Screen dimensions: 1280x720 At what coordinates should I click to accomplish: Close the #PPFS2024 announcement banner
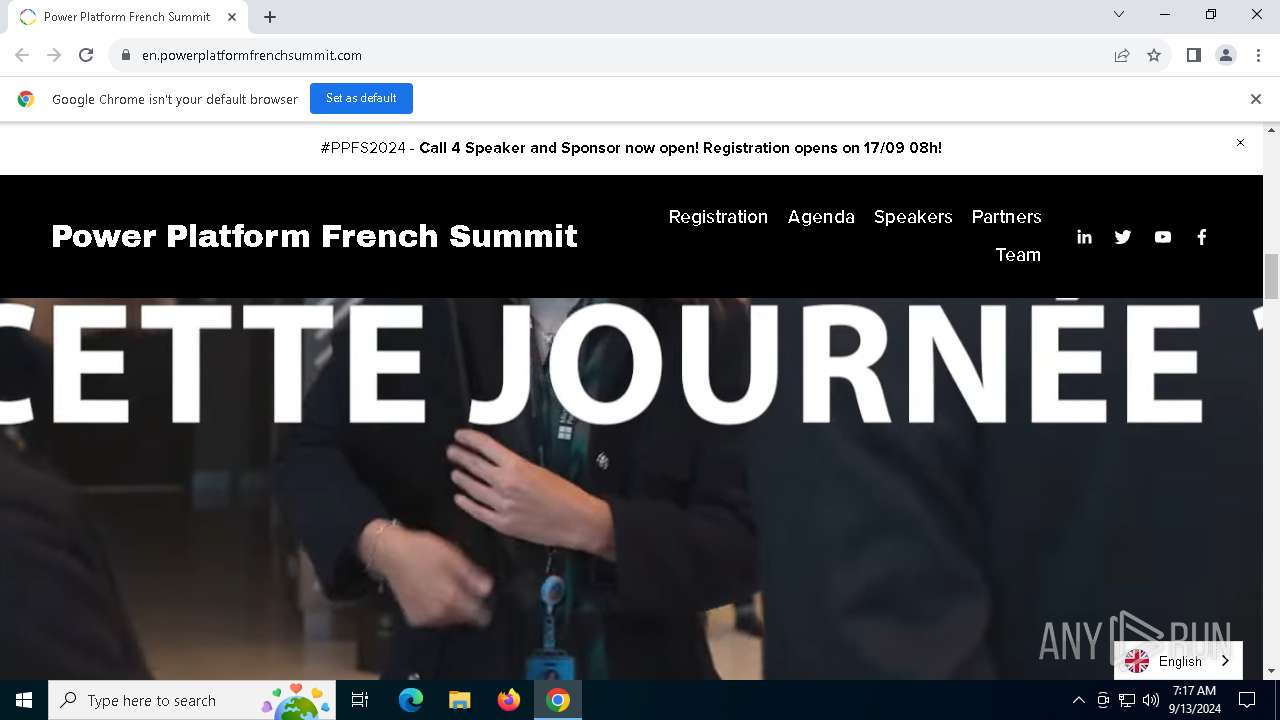(x=1240, y=143)
